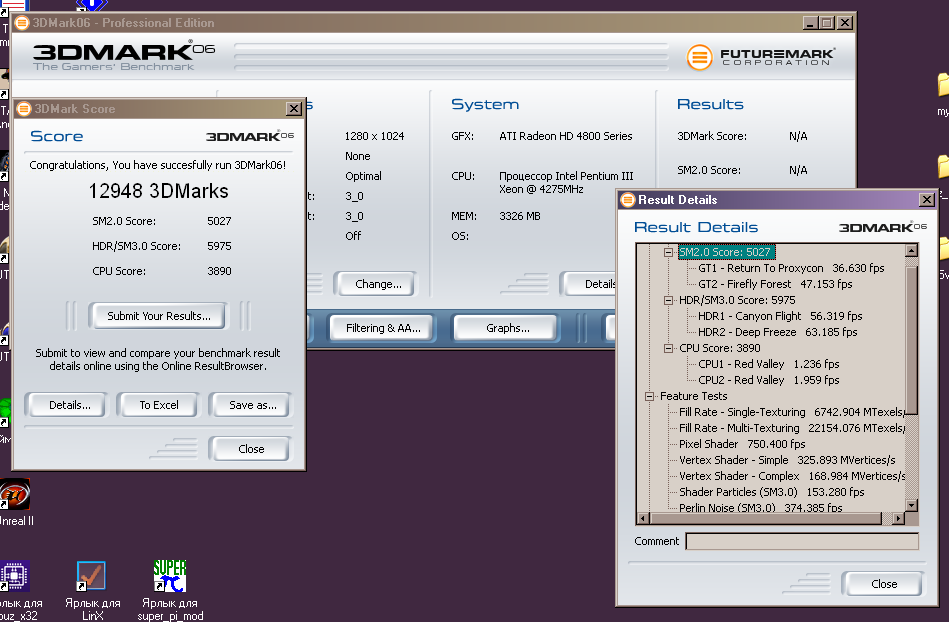Click the vertical scrollbar up arrow
Viewport: 949px width, 622px height.
(x=911, y=250)
